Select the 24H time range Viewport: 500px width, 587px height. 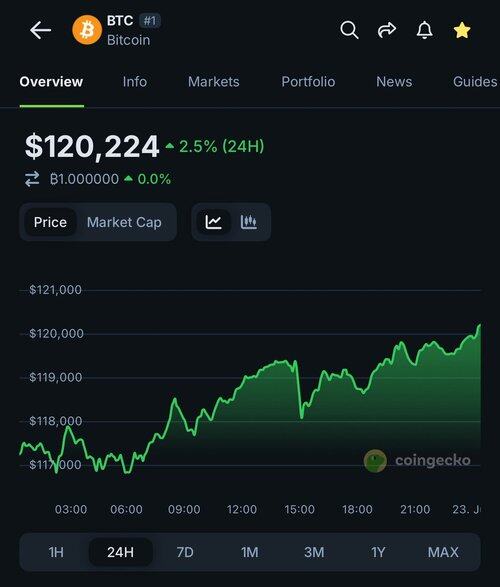tap(121, 552)
